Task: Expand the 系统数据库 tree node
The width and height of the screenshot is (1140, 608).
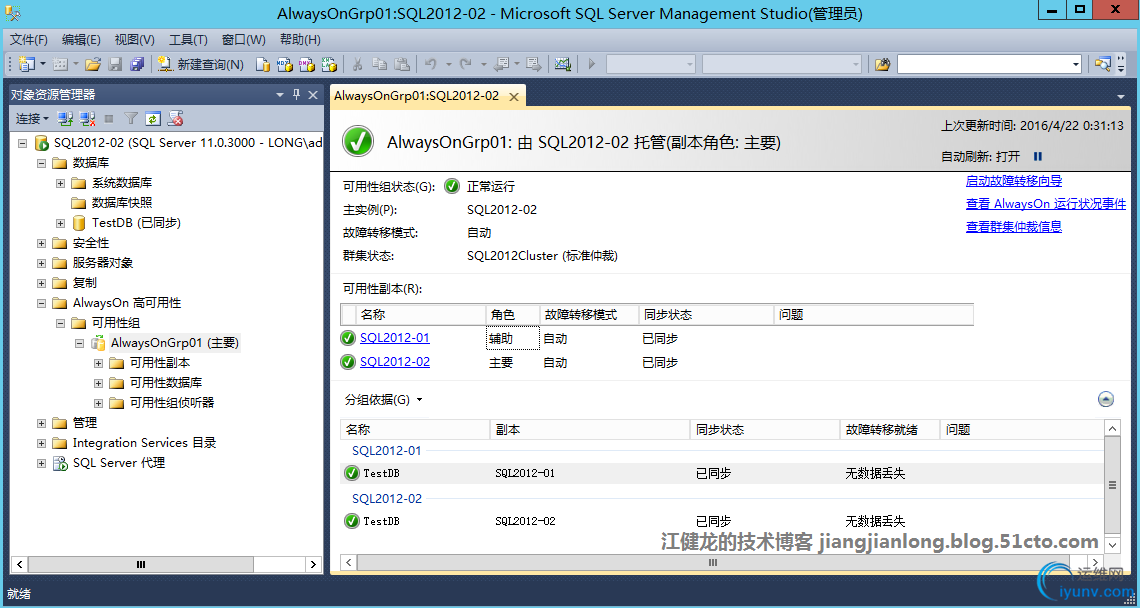Action: click(x=60, y=183)
